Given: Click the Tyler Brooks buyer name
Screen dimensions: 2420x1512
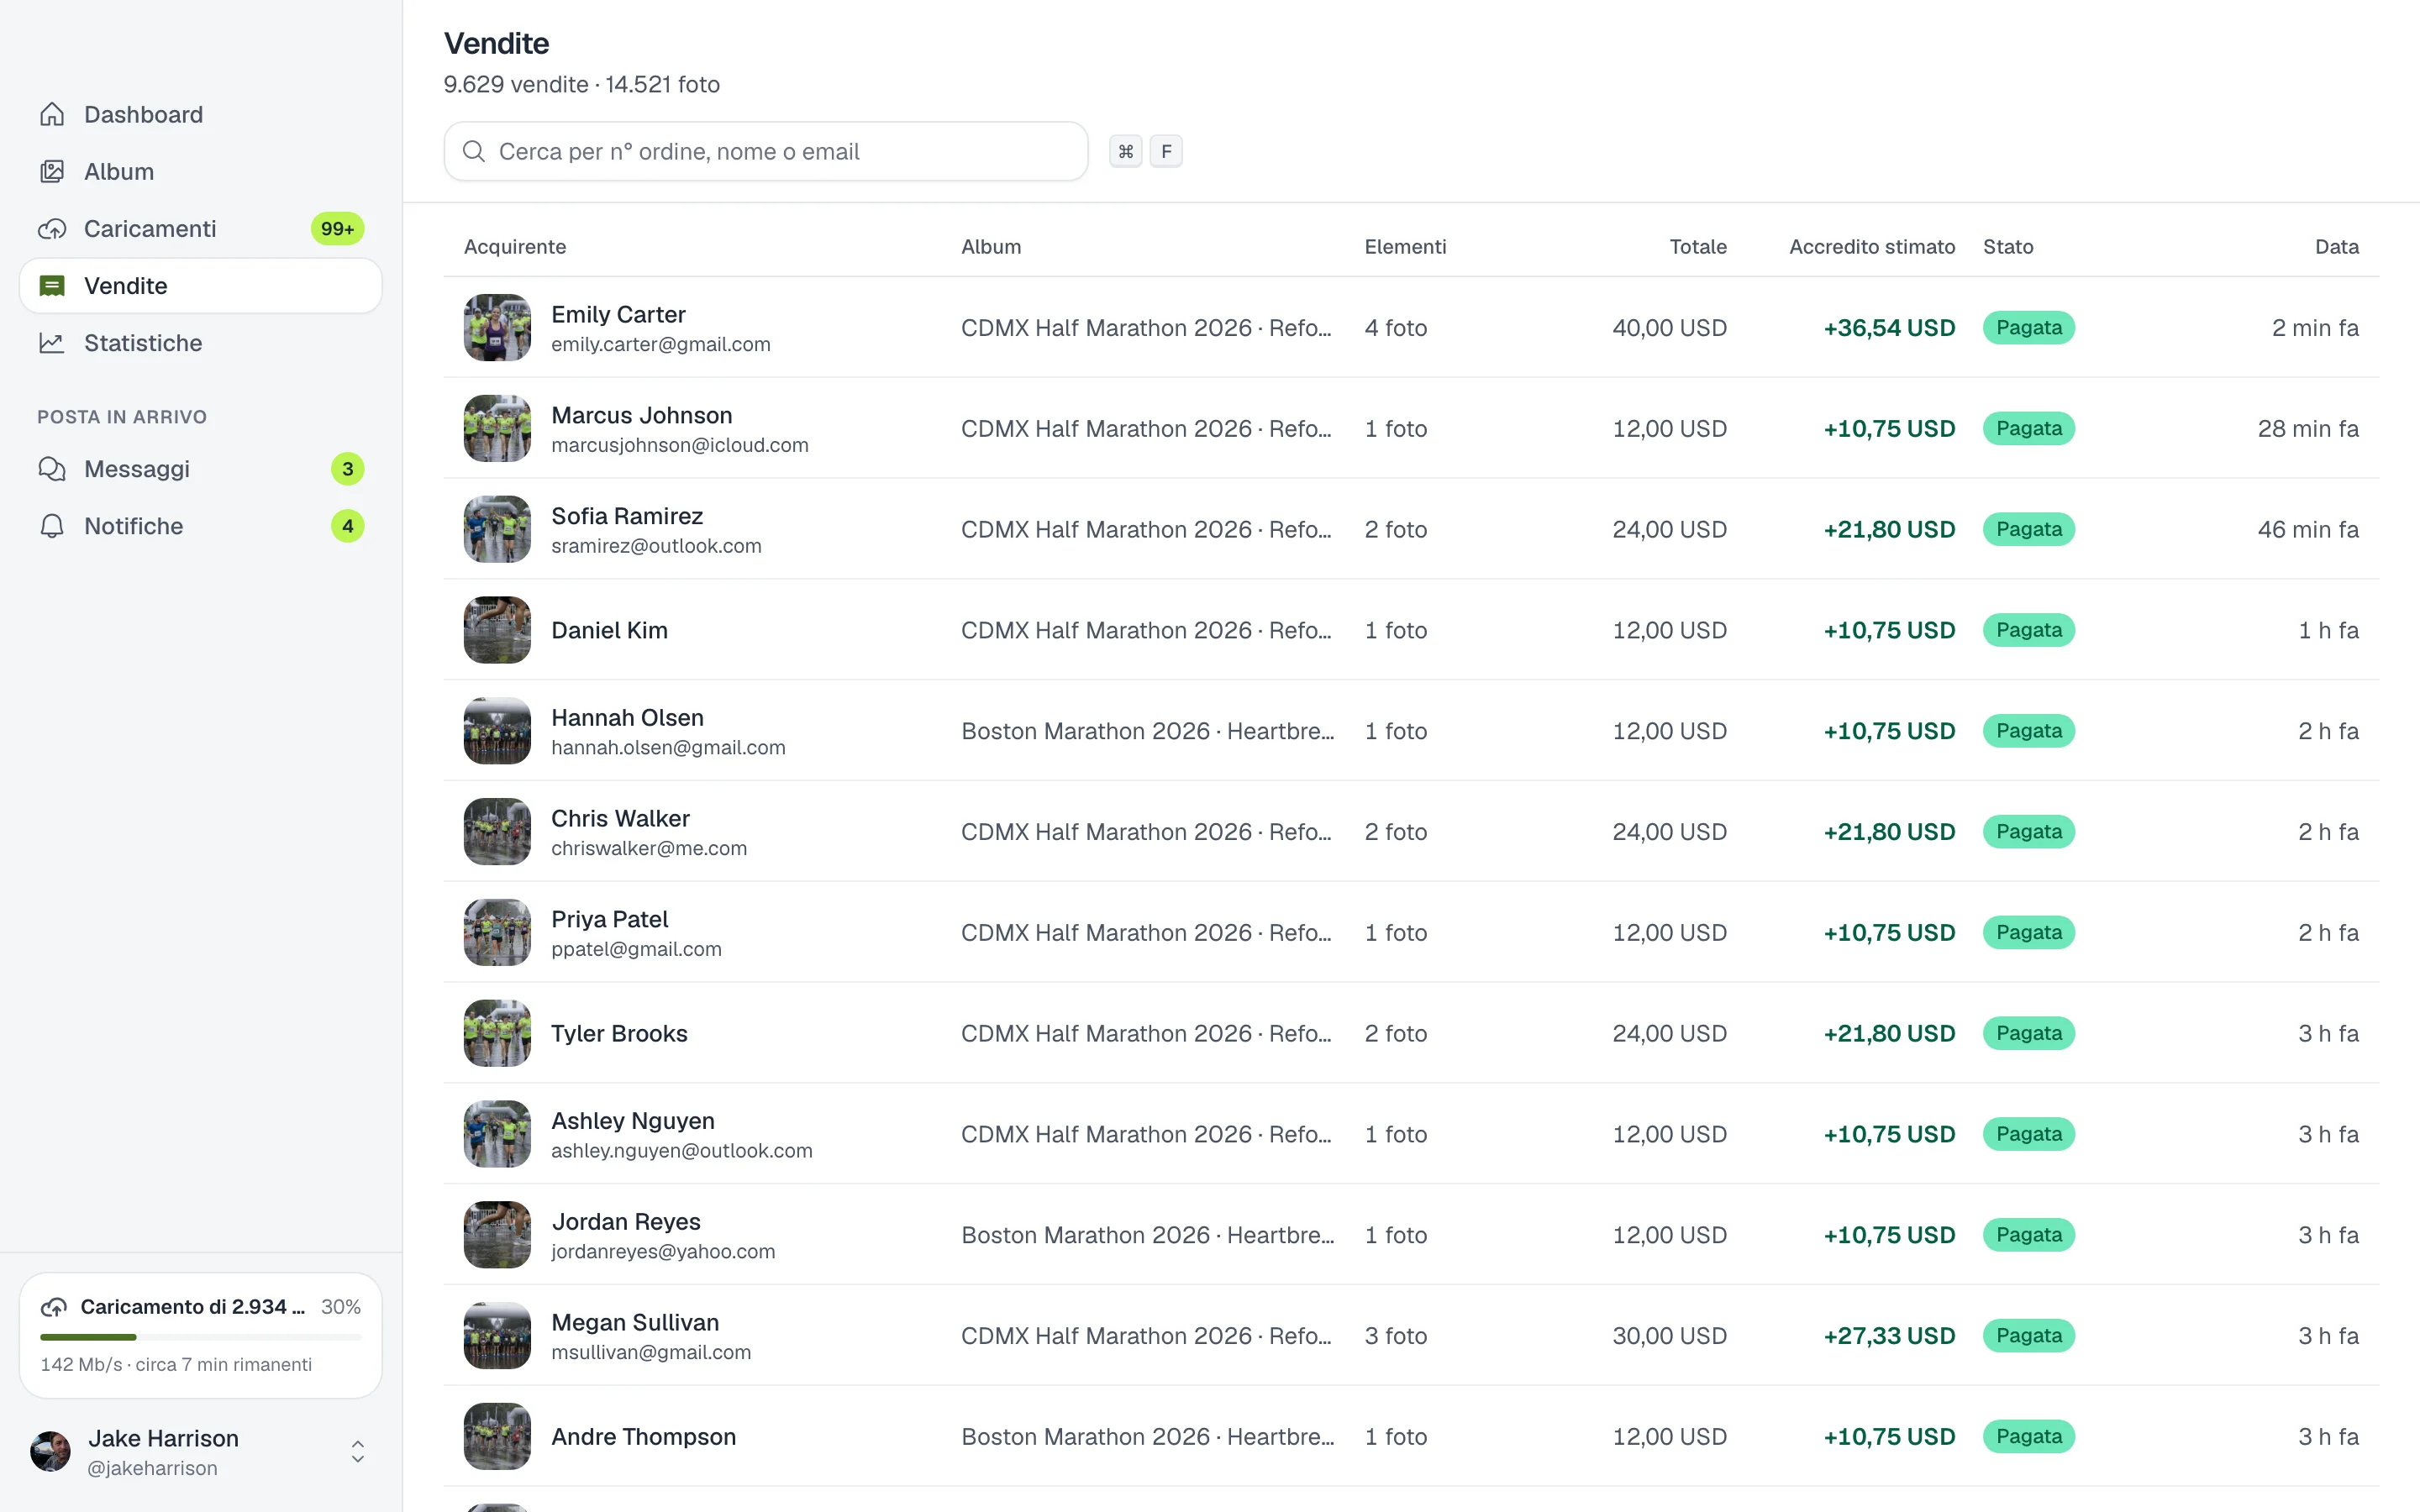Looking at the screenshot, I should 619,1034.
